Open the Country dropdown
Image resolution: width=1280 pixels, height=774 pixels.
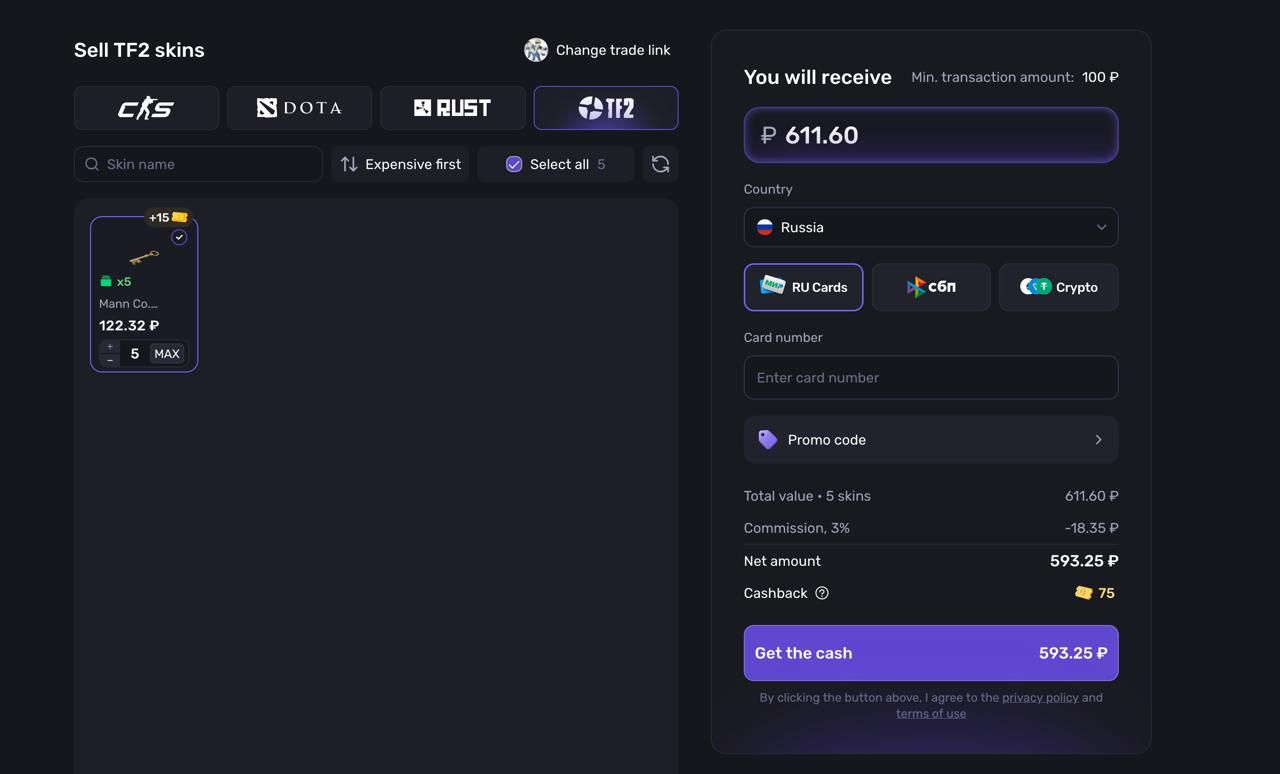[x=931, y=226]
